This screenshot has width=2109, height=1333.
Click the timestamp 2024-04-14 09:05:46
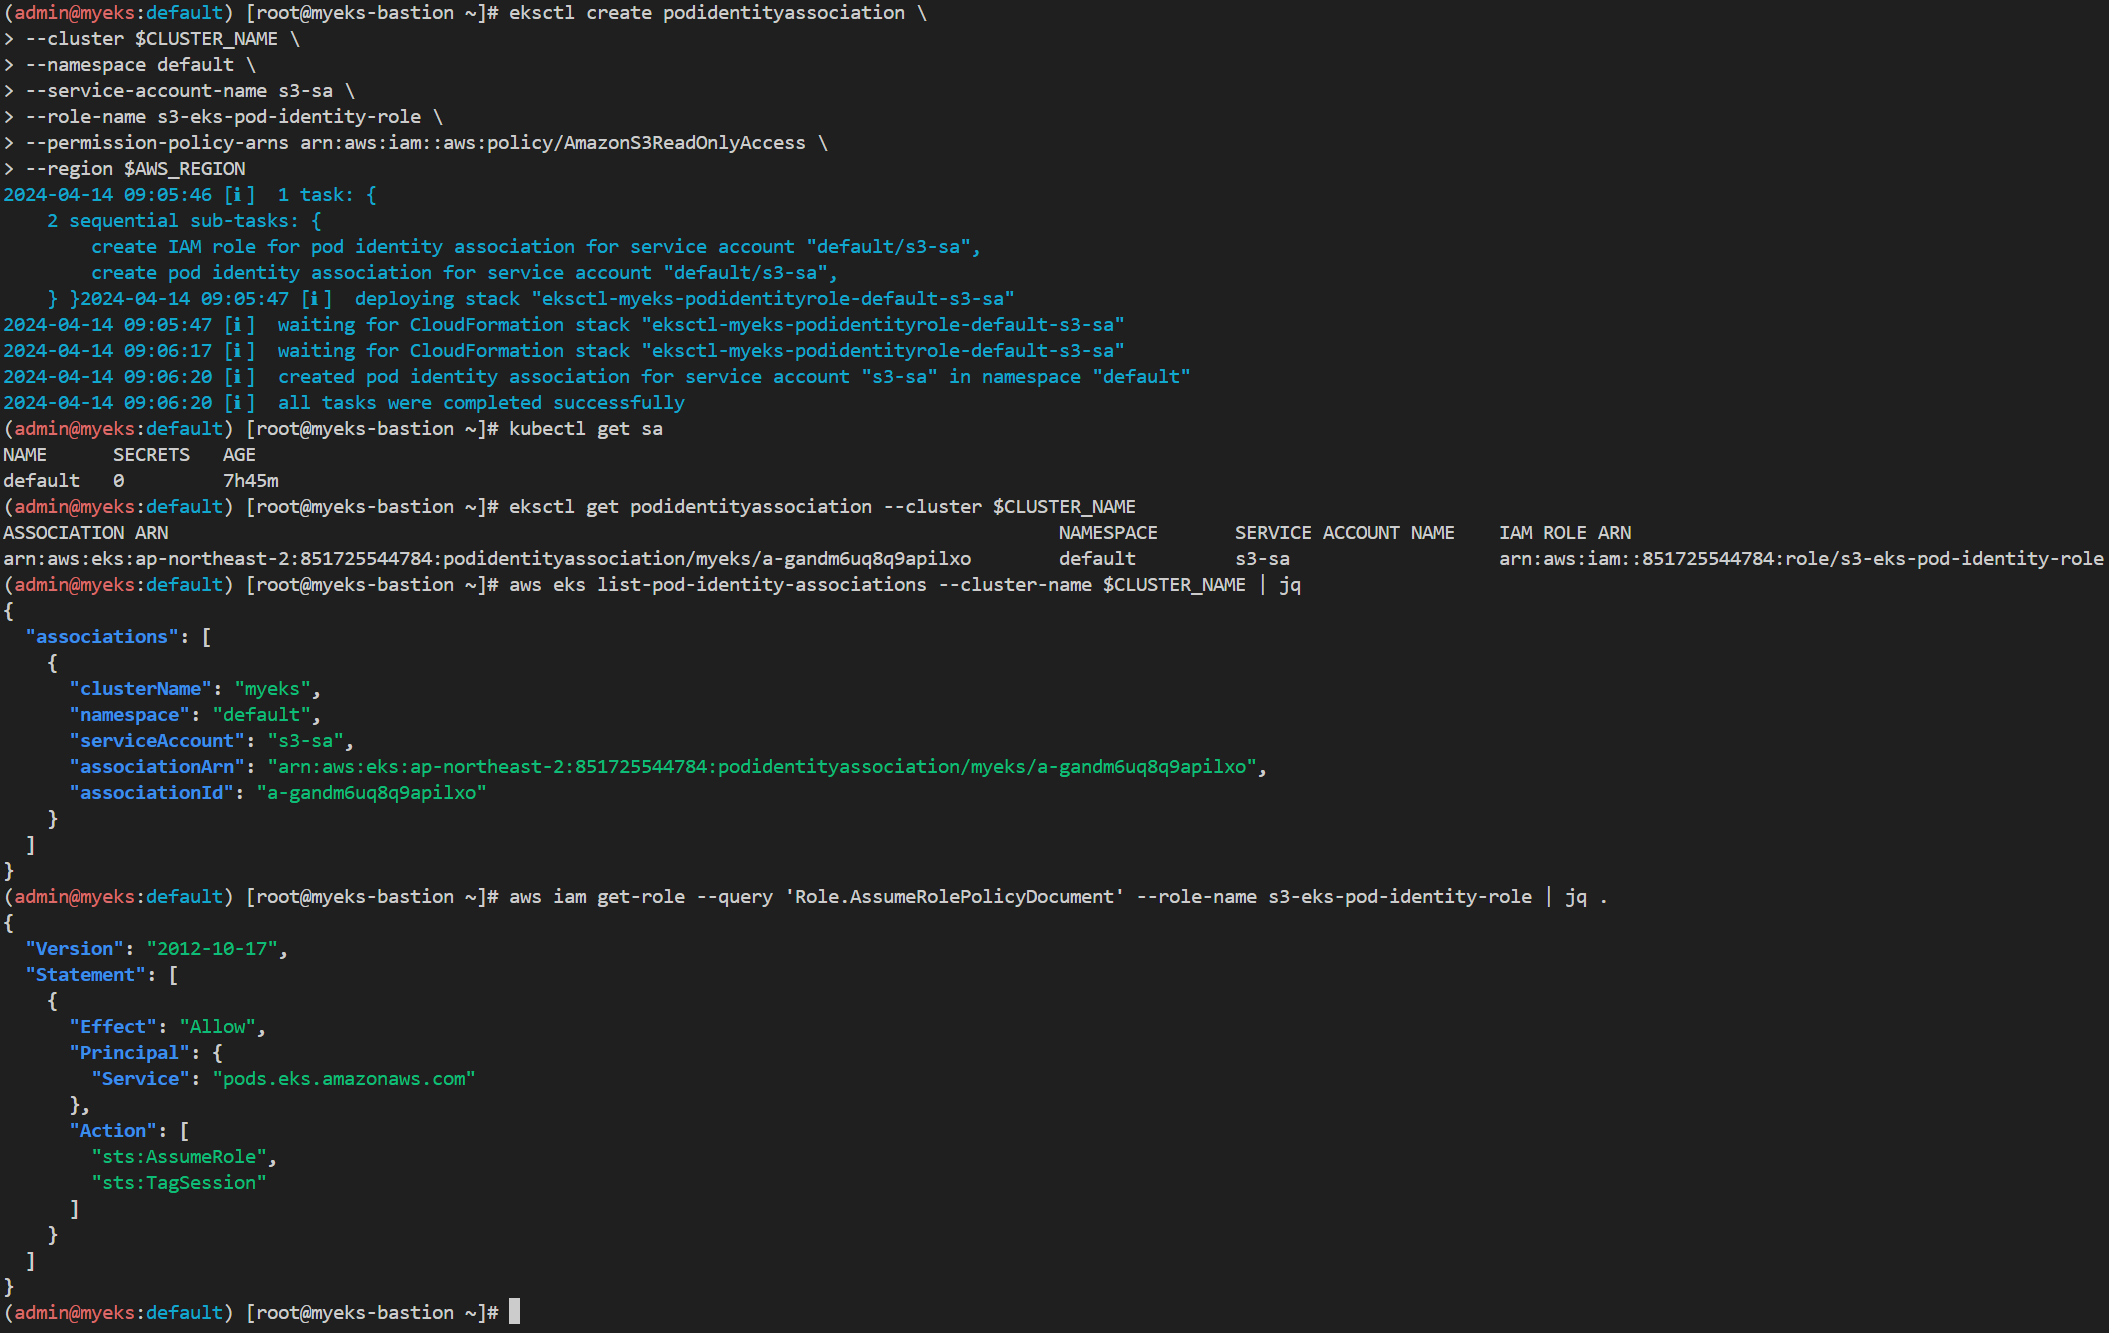(x=108, y=195)
